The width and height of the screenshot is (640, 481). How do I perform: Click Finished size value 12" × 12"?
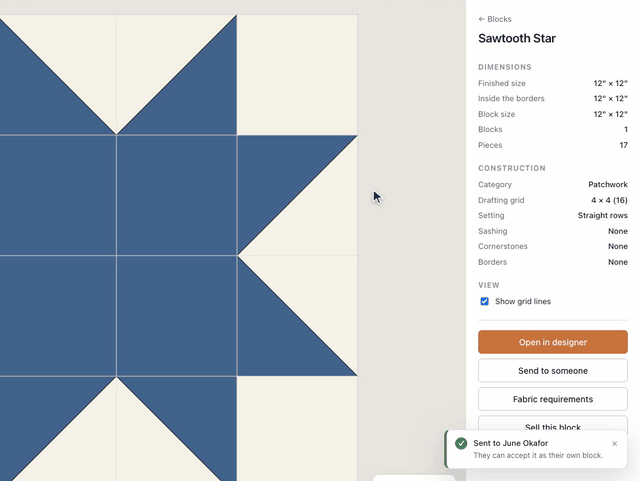pyautogui.click(x=611, y=83)
